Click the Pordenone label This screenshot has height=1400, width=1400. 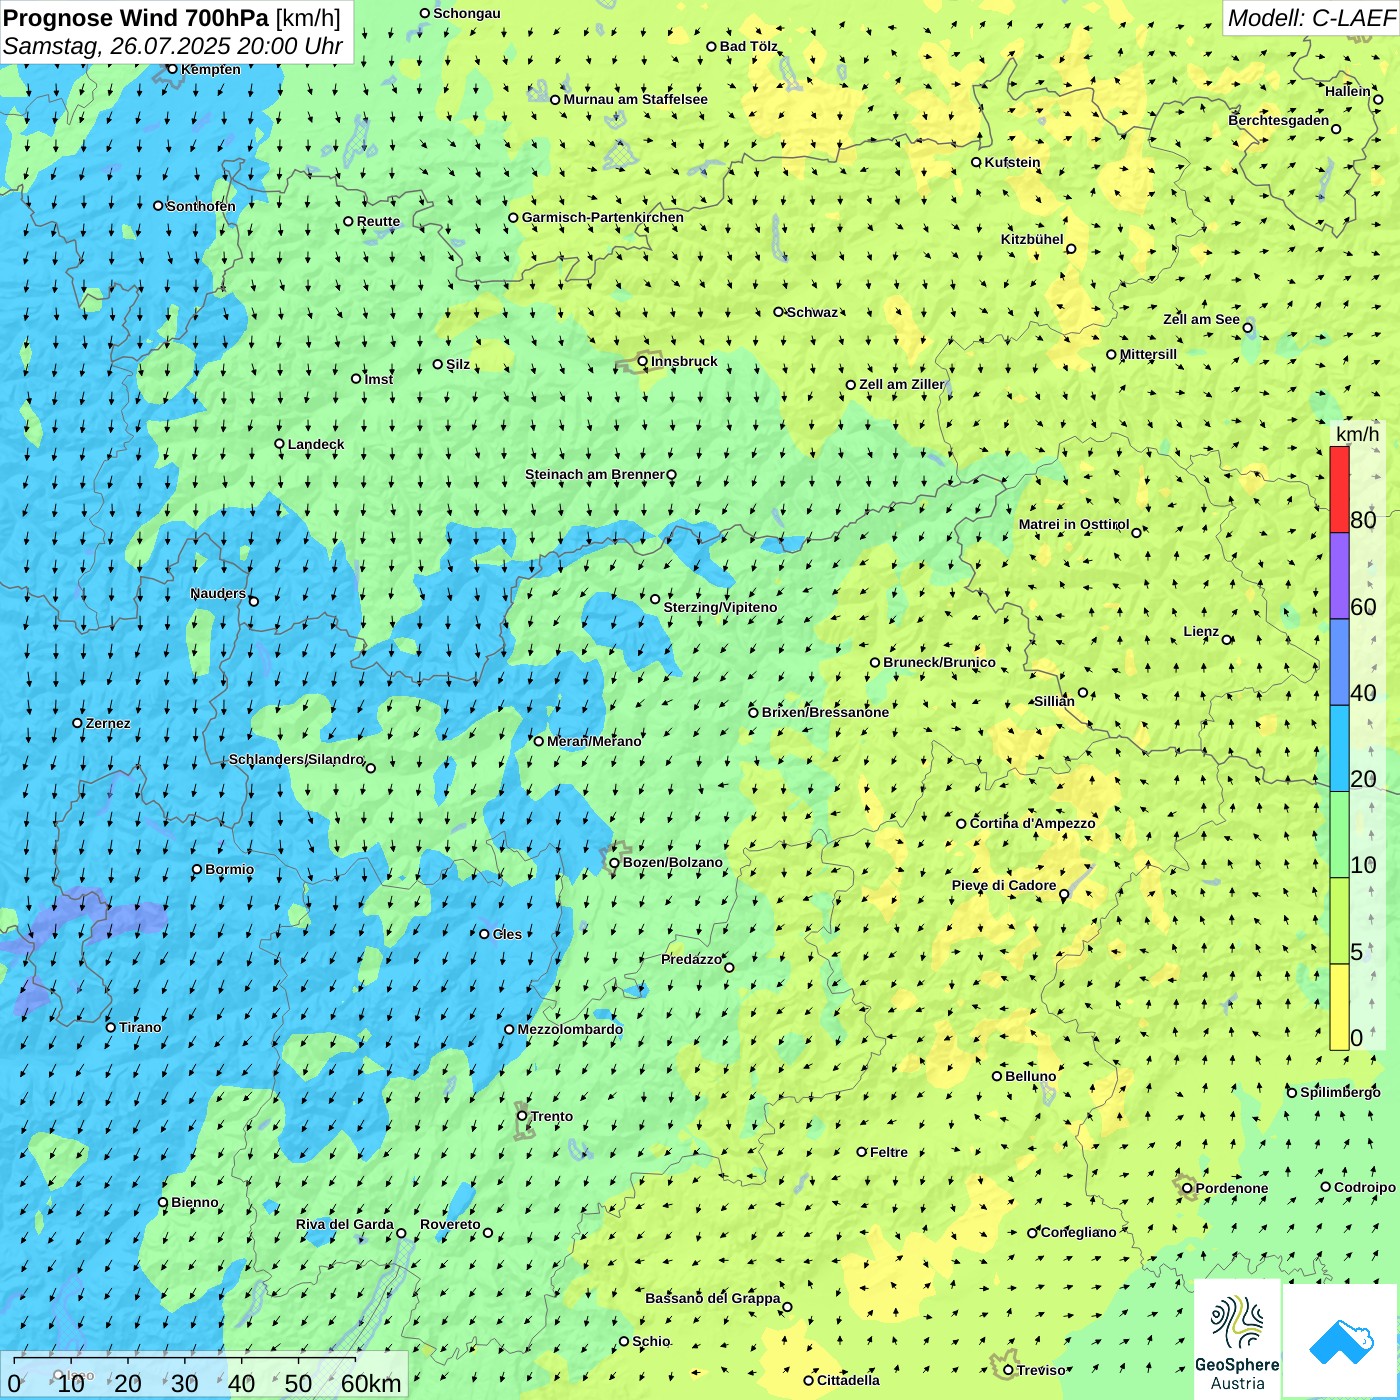1232,1188
